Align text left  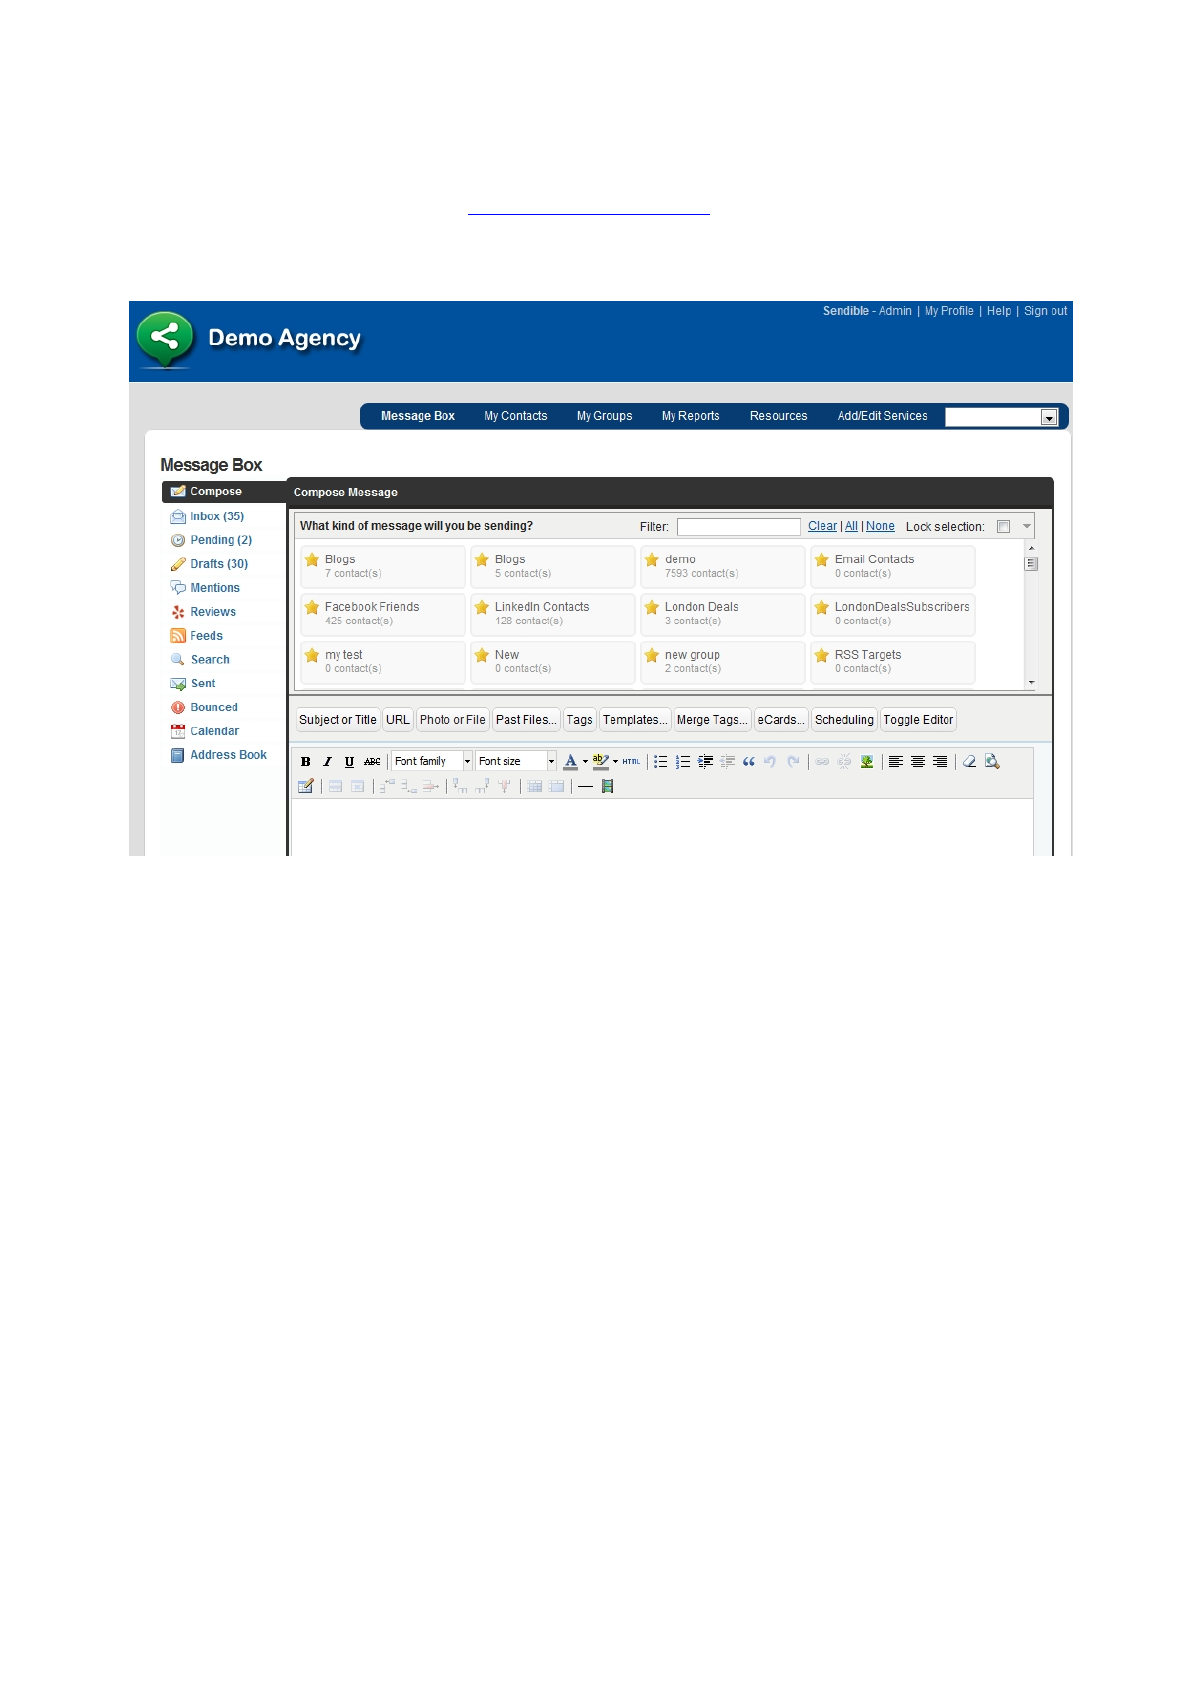coord(896,762)
